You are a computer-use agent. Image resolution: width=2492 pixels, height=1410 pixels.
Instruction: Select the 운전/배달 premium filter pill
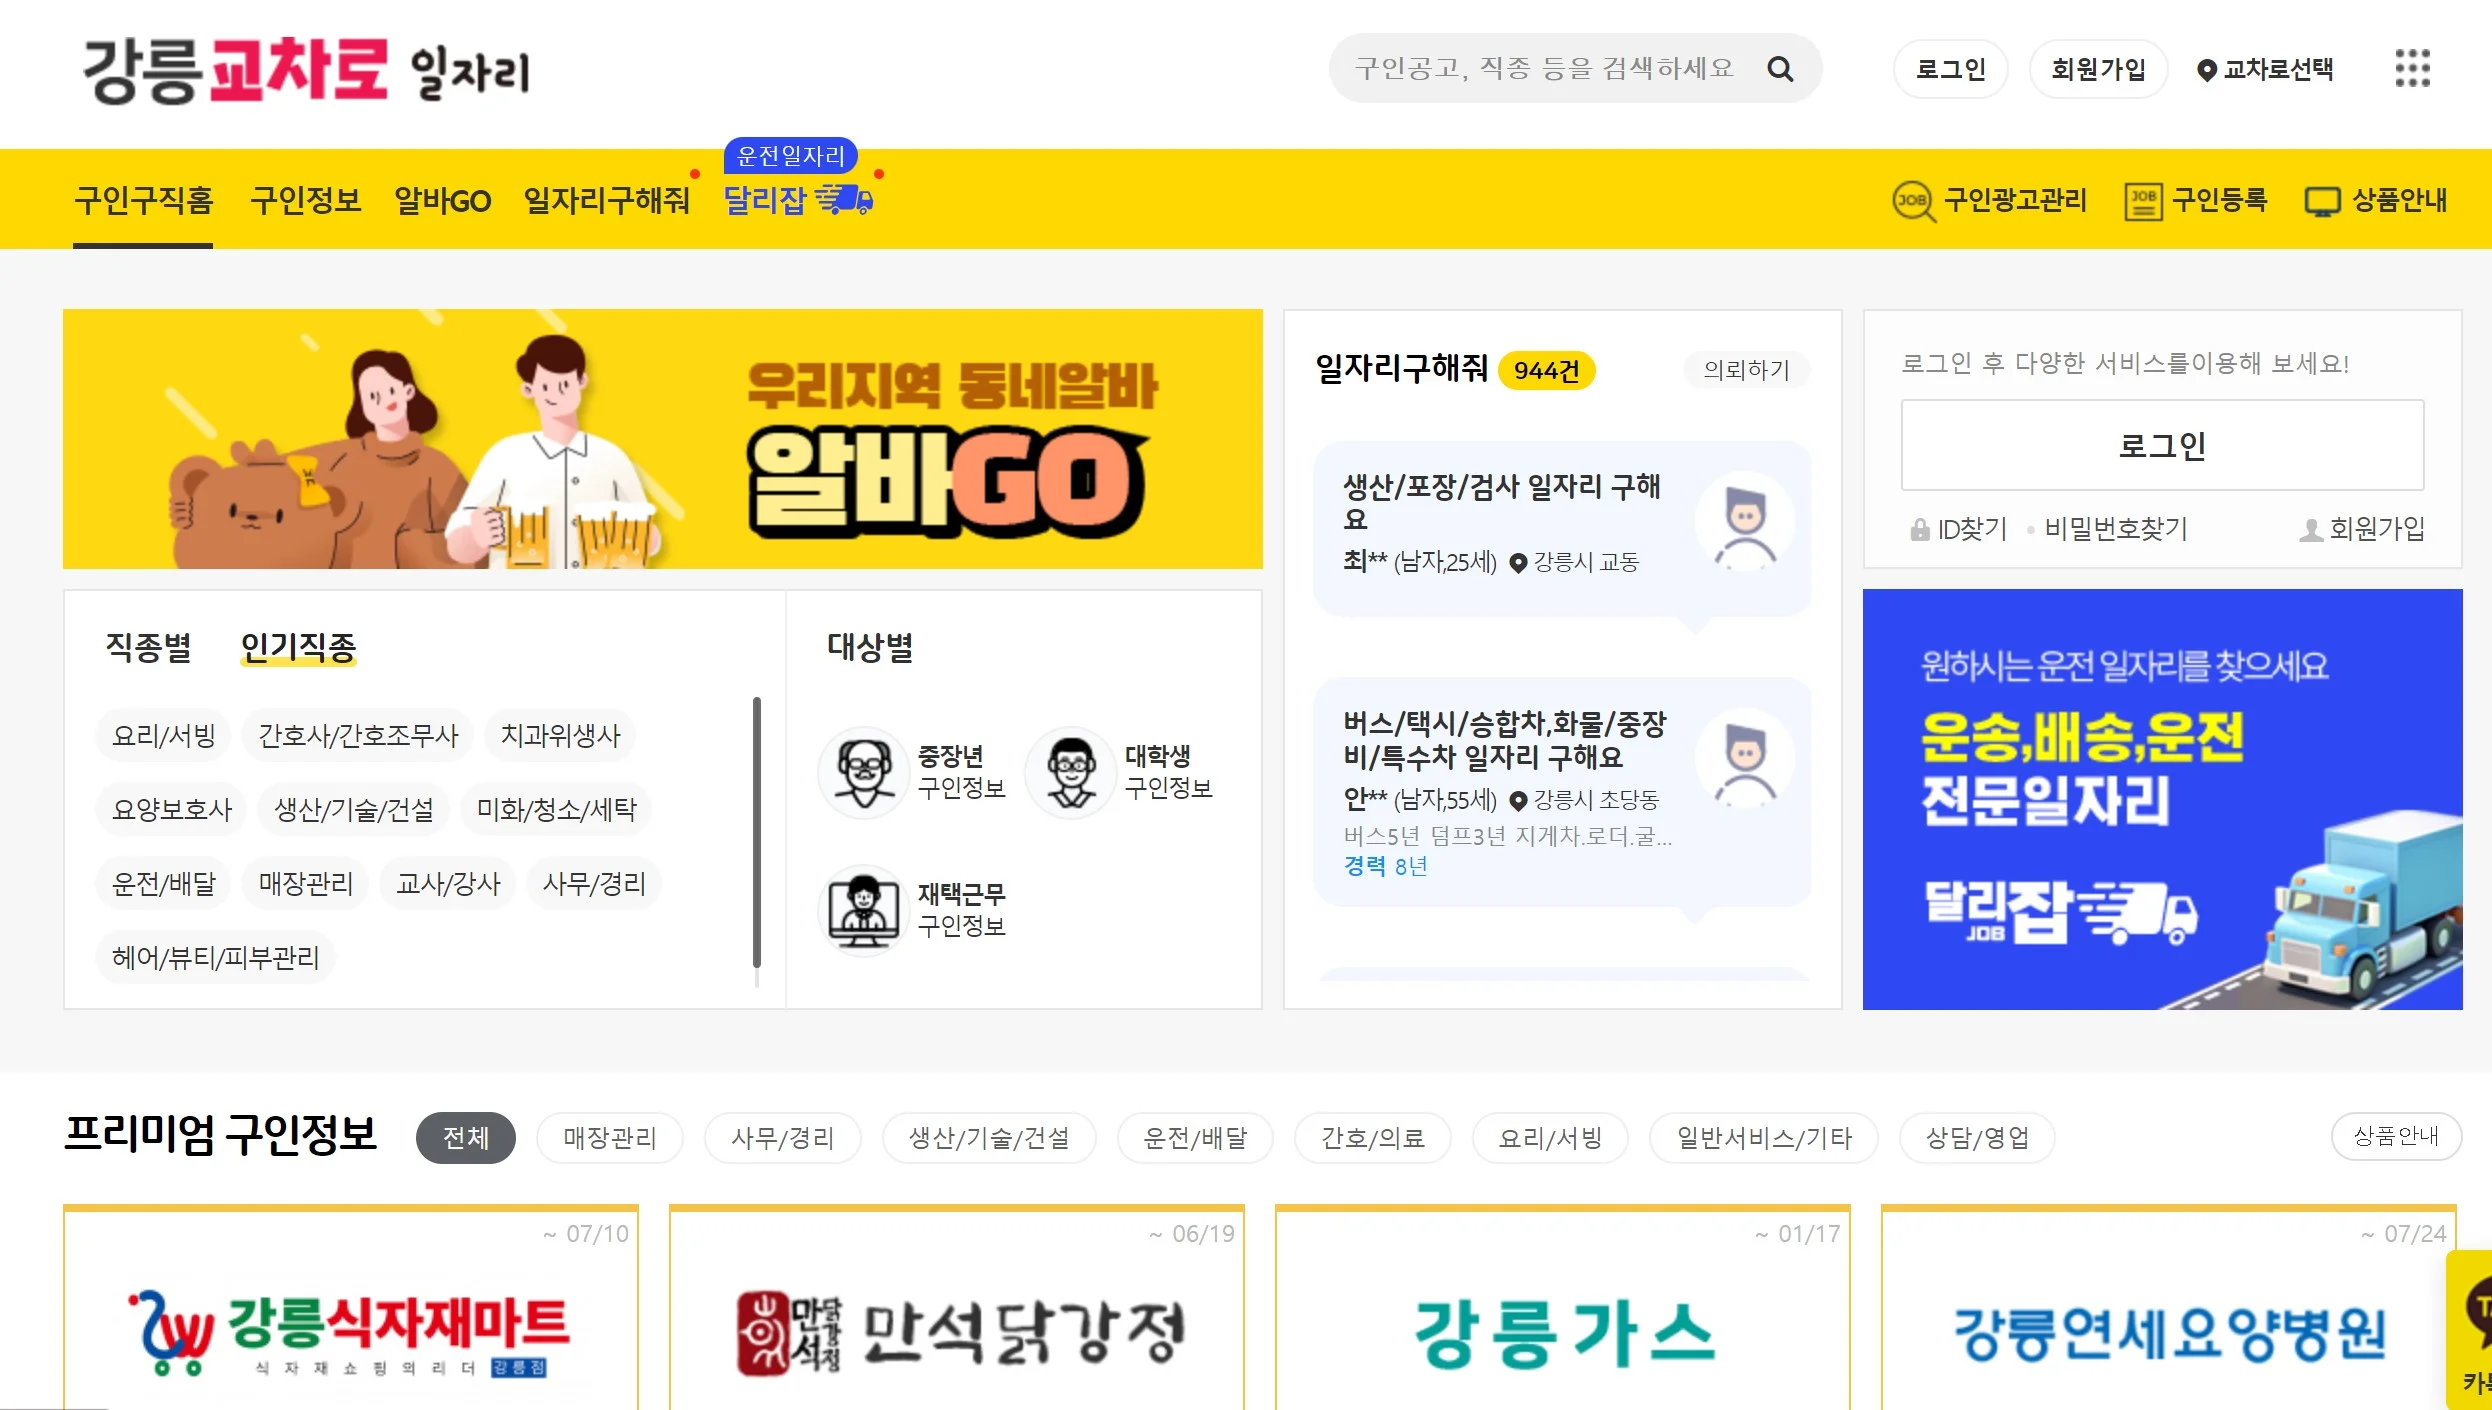tap(1195, 1138)
